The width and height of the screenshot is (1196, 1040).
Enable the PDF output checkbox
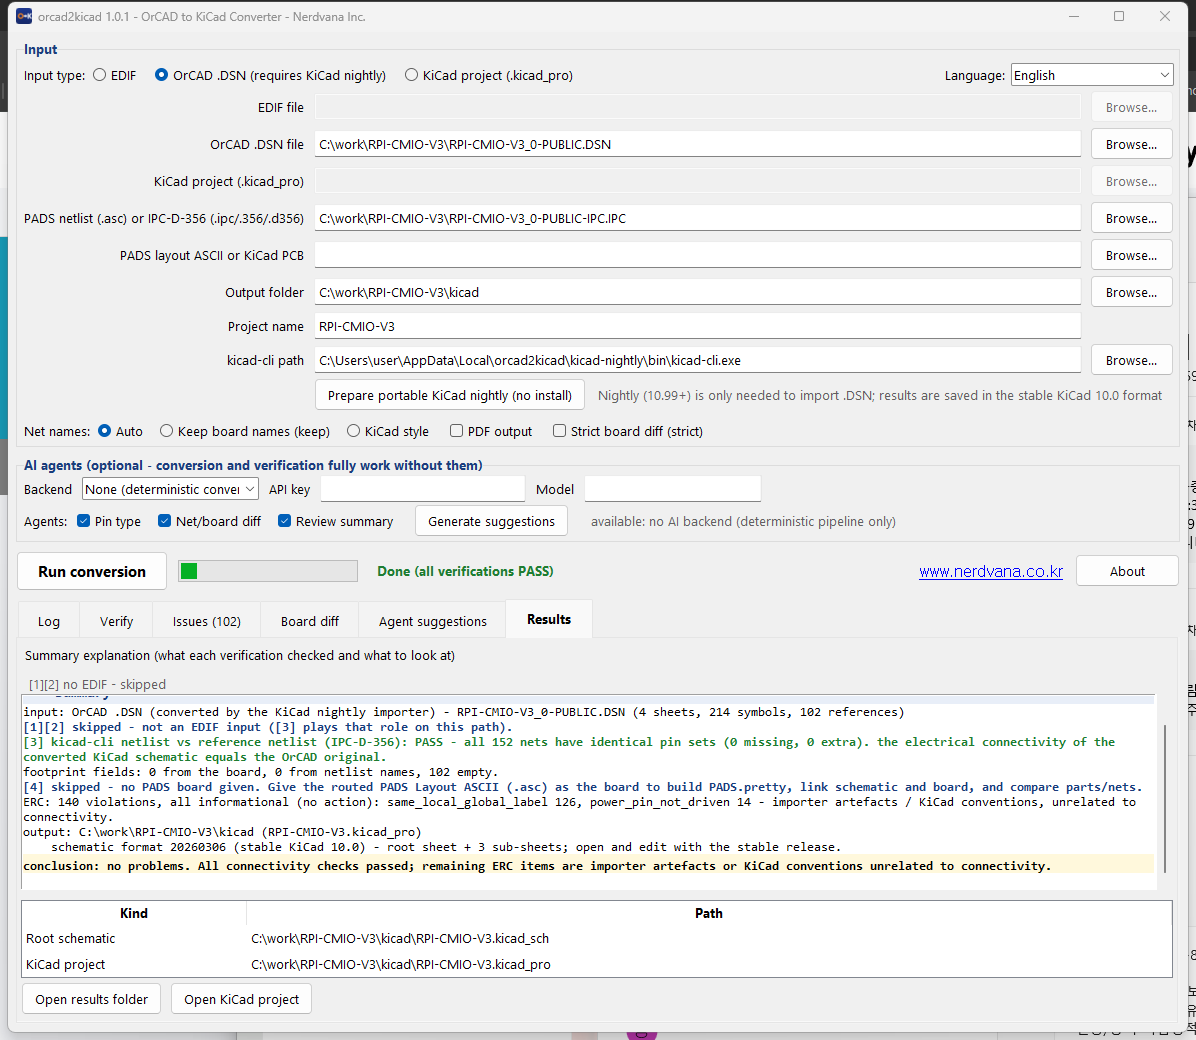[456, 431]
